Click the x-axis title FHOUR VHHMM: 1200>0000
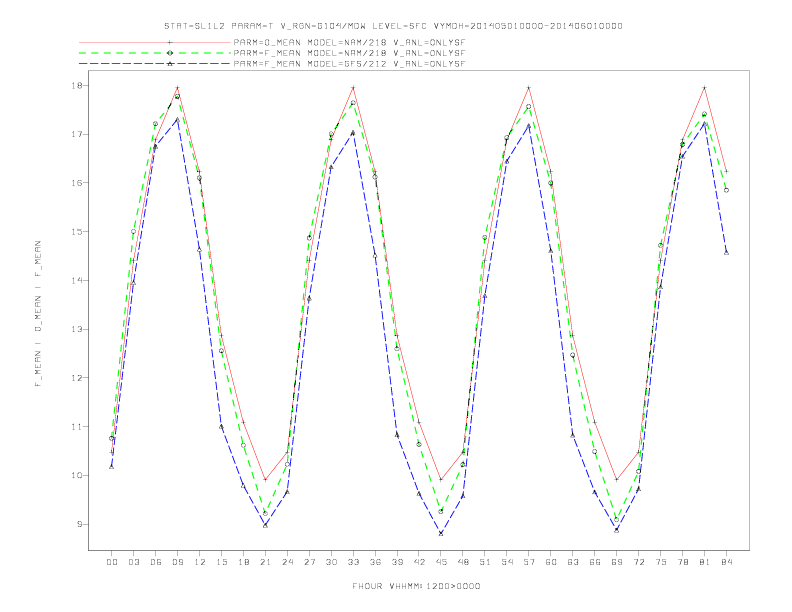Image resolution: width=792 pixels, height=612 pixels. 416,586
